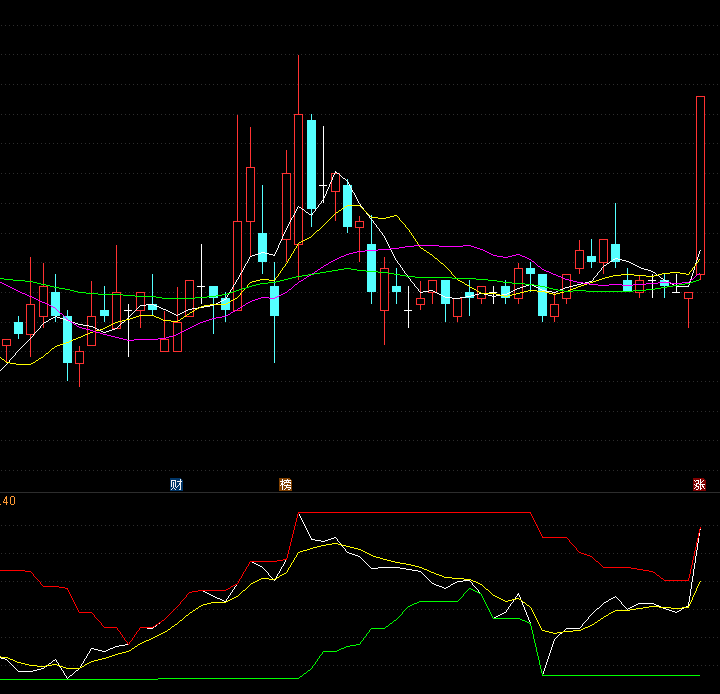Screen dimensions: 720x694
Task: Open the blue 财 financial report marker
Action: click(x=176, y=485)
